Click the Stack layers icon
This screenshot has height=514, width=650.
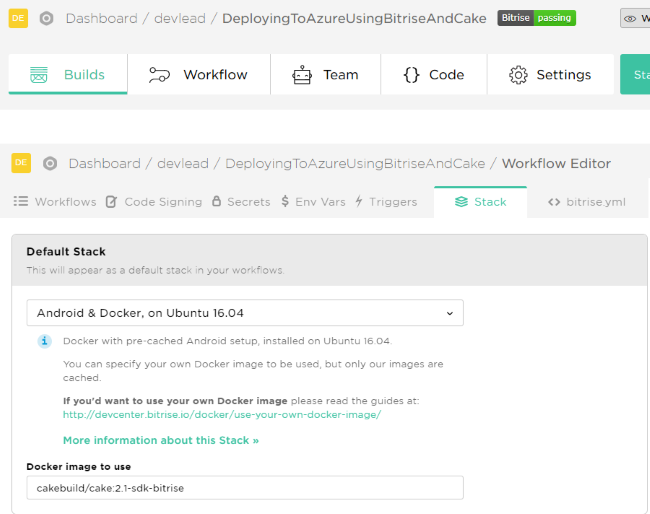click(x=461, y=202)
